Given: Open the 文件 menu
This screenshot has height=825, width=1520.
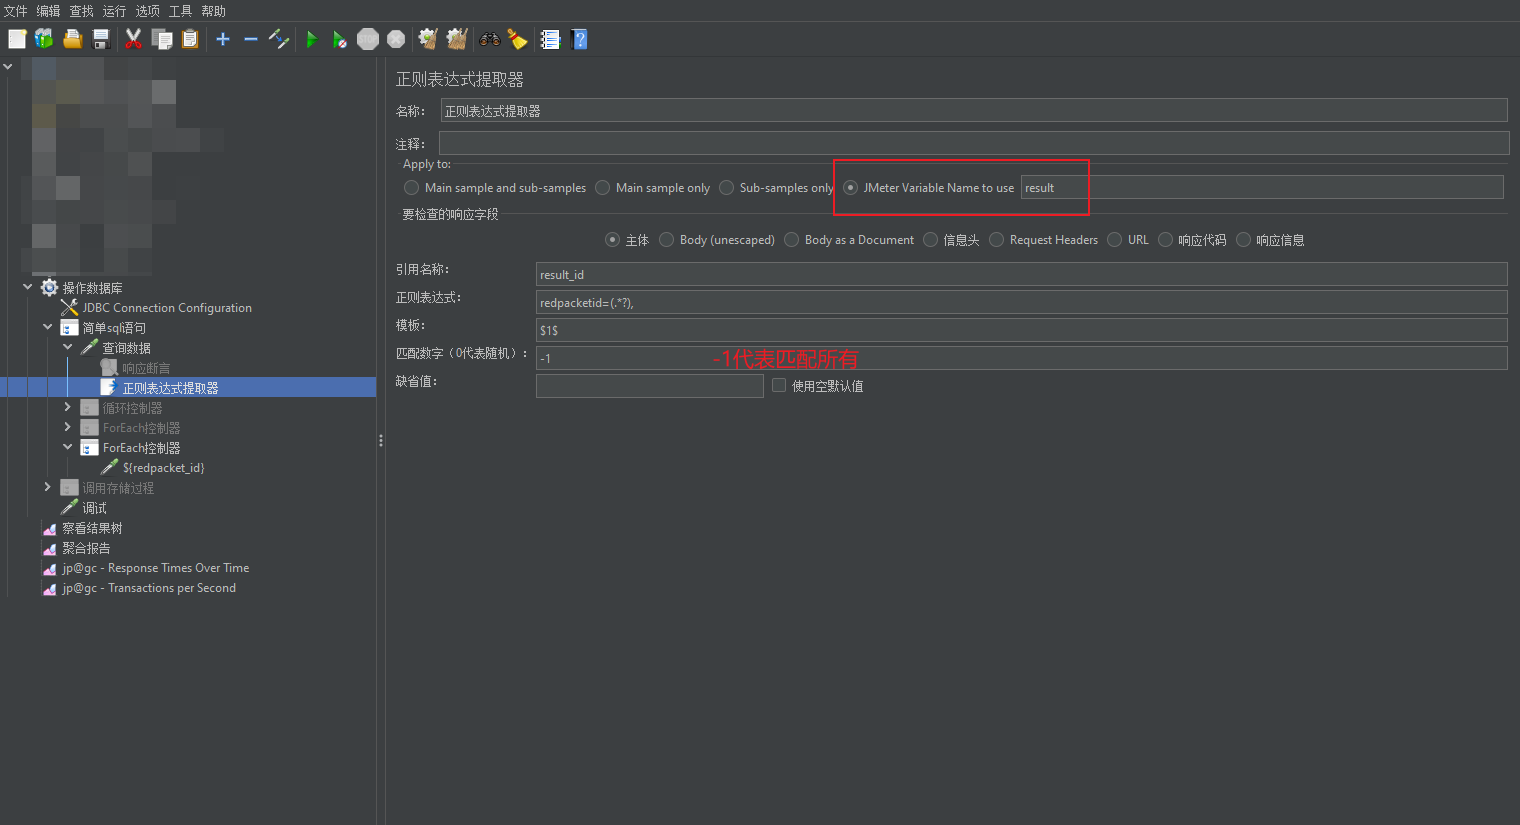Looking at the screenshot, I should point(16,11).
